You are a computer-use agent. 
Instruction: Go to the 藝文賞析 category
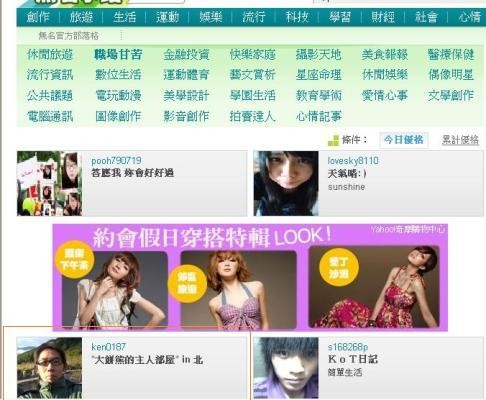coord(252,75)
